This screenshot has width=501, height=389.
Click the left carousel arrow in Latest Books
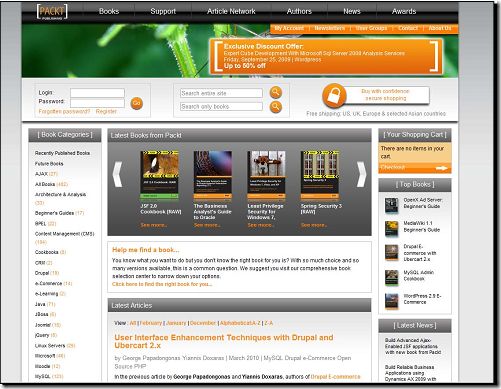point(117,174)
